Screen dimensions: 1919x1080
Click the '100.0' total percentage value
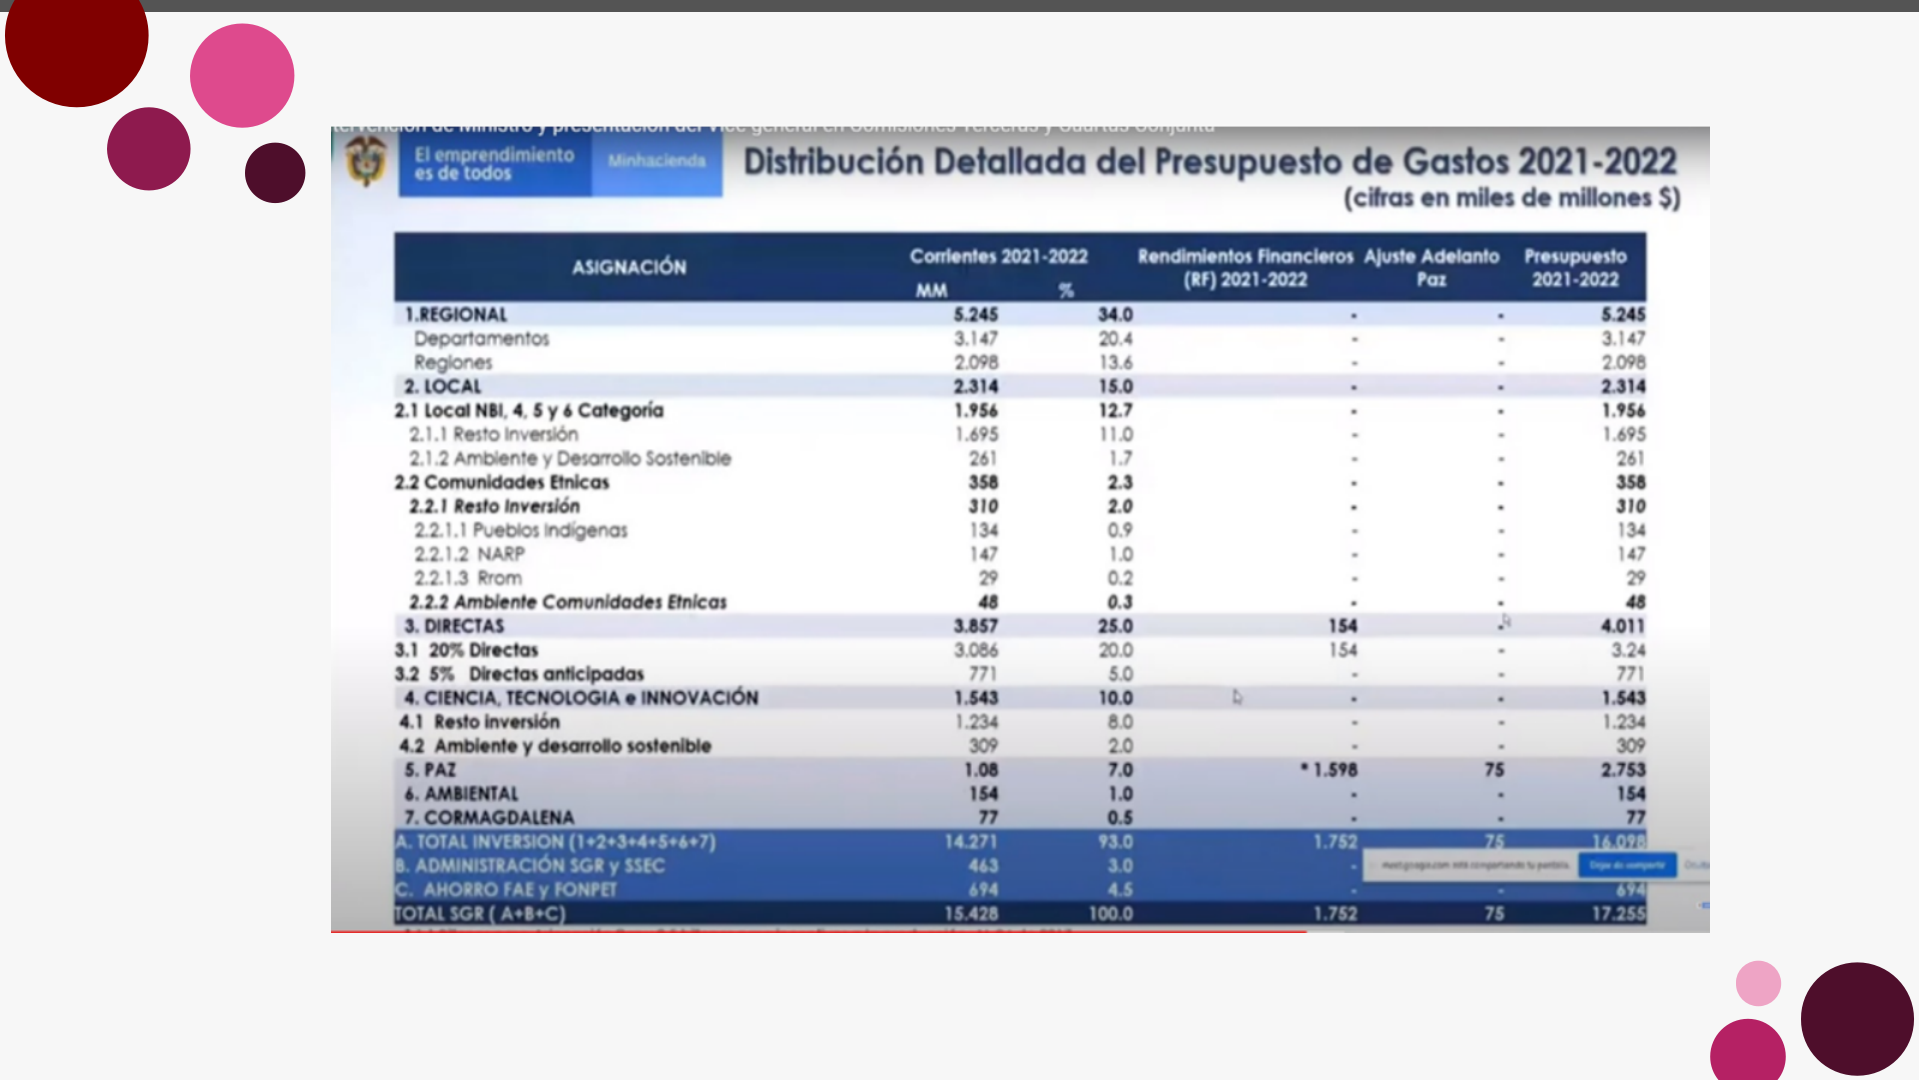[1110, 914]
